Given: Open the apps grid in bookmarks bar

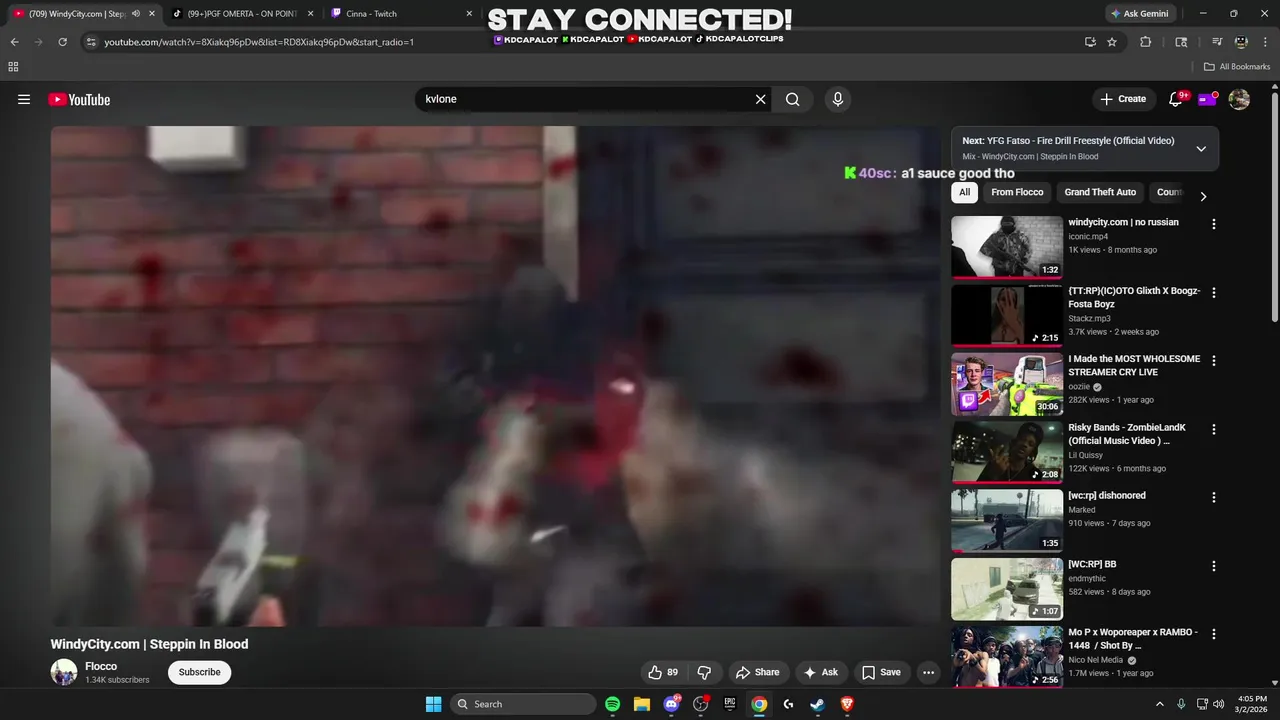Looking at the screenshot, I should [13, 67].
